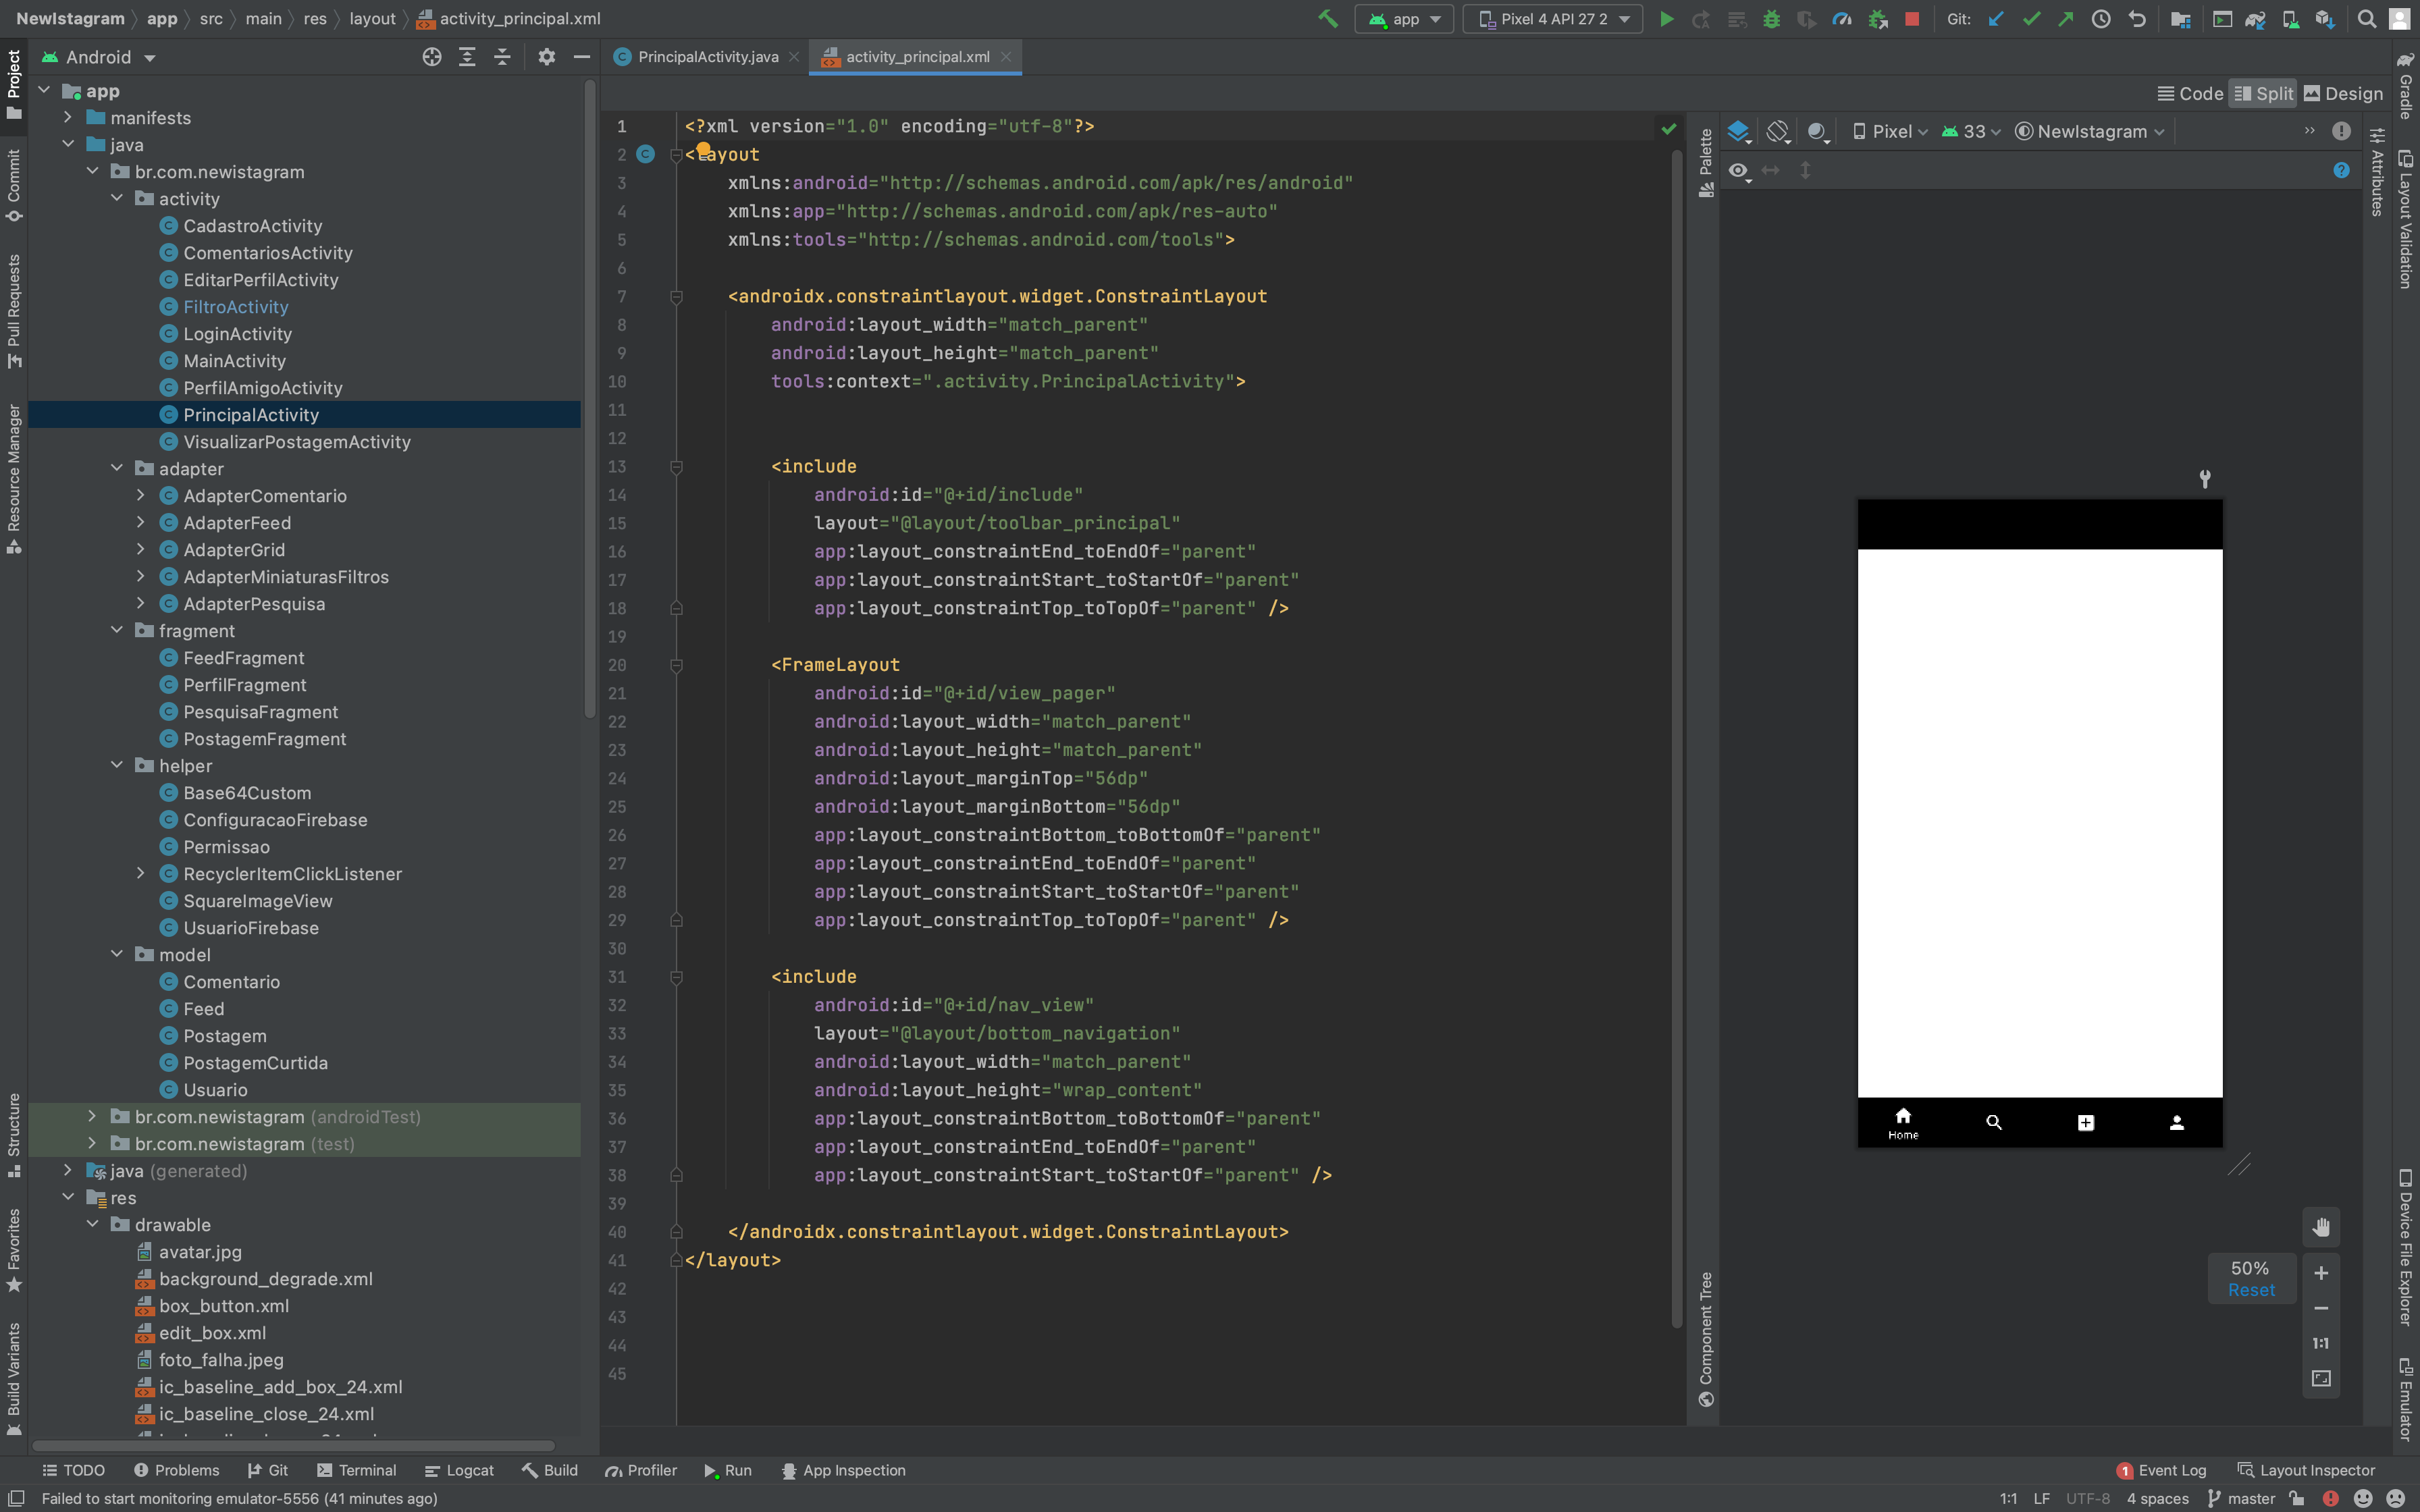
Task: Reset the preview zoom to default
Action: (2250, 1291)
